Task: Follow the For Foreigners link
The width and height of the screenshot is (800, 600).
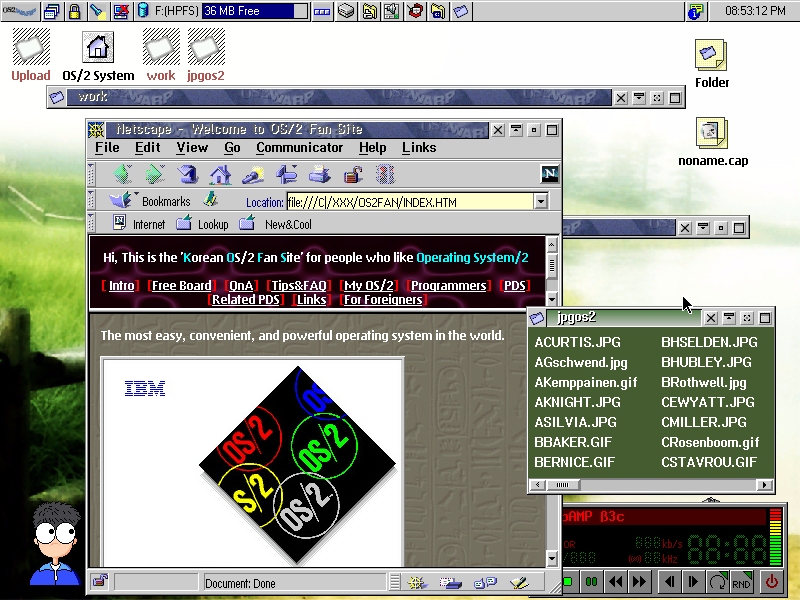Action: tap(383, 299)
